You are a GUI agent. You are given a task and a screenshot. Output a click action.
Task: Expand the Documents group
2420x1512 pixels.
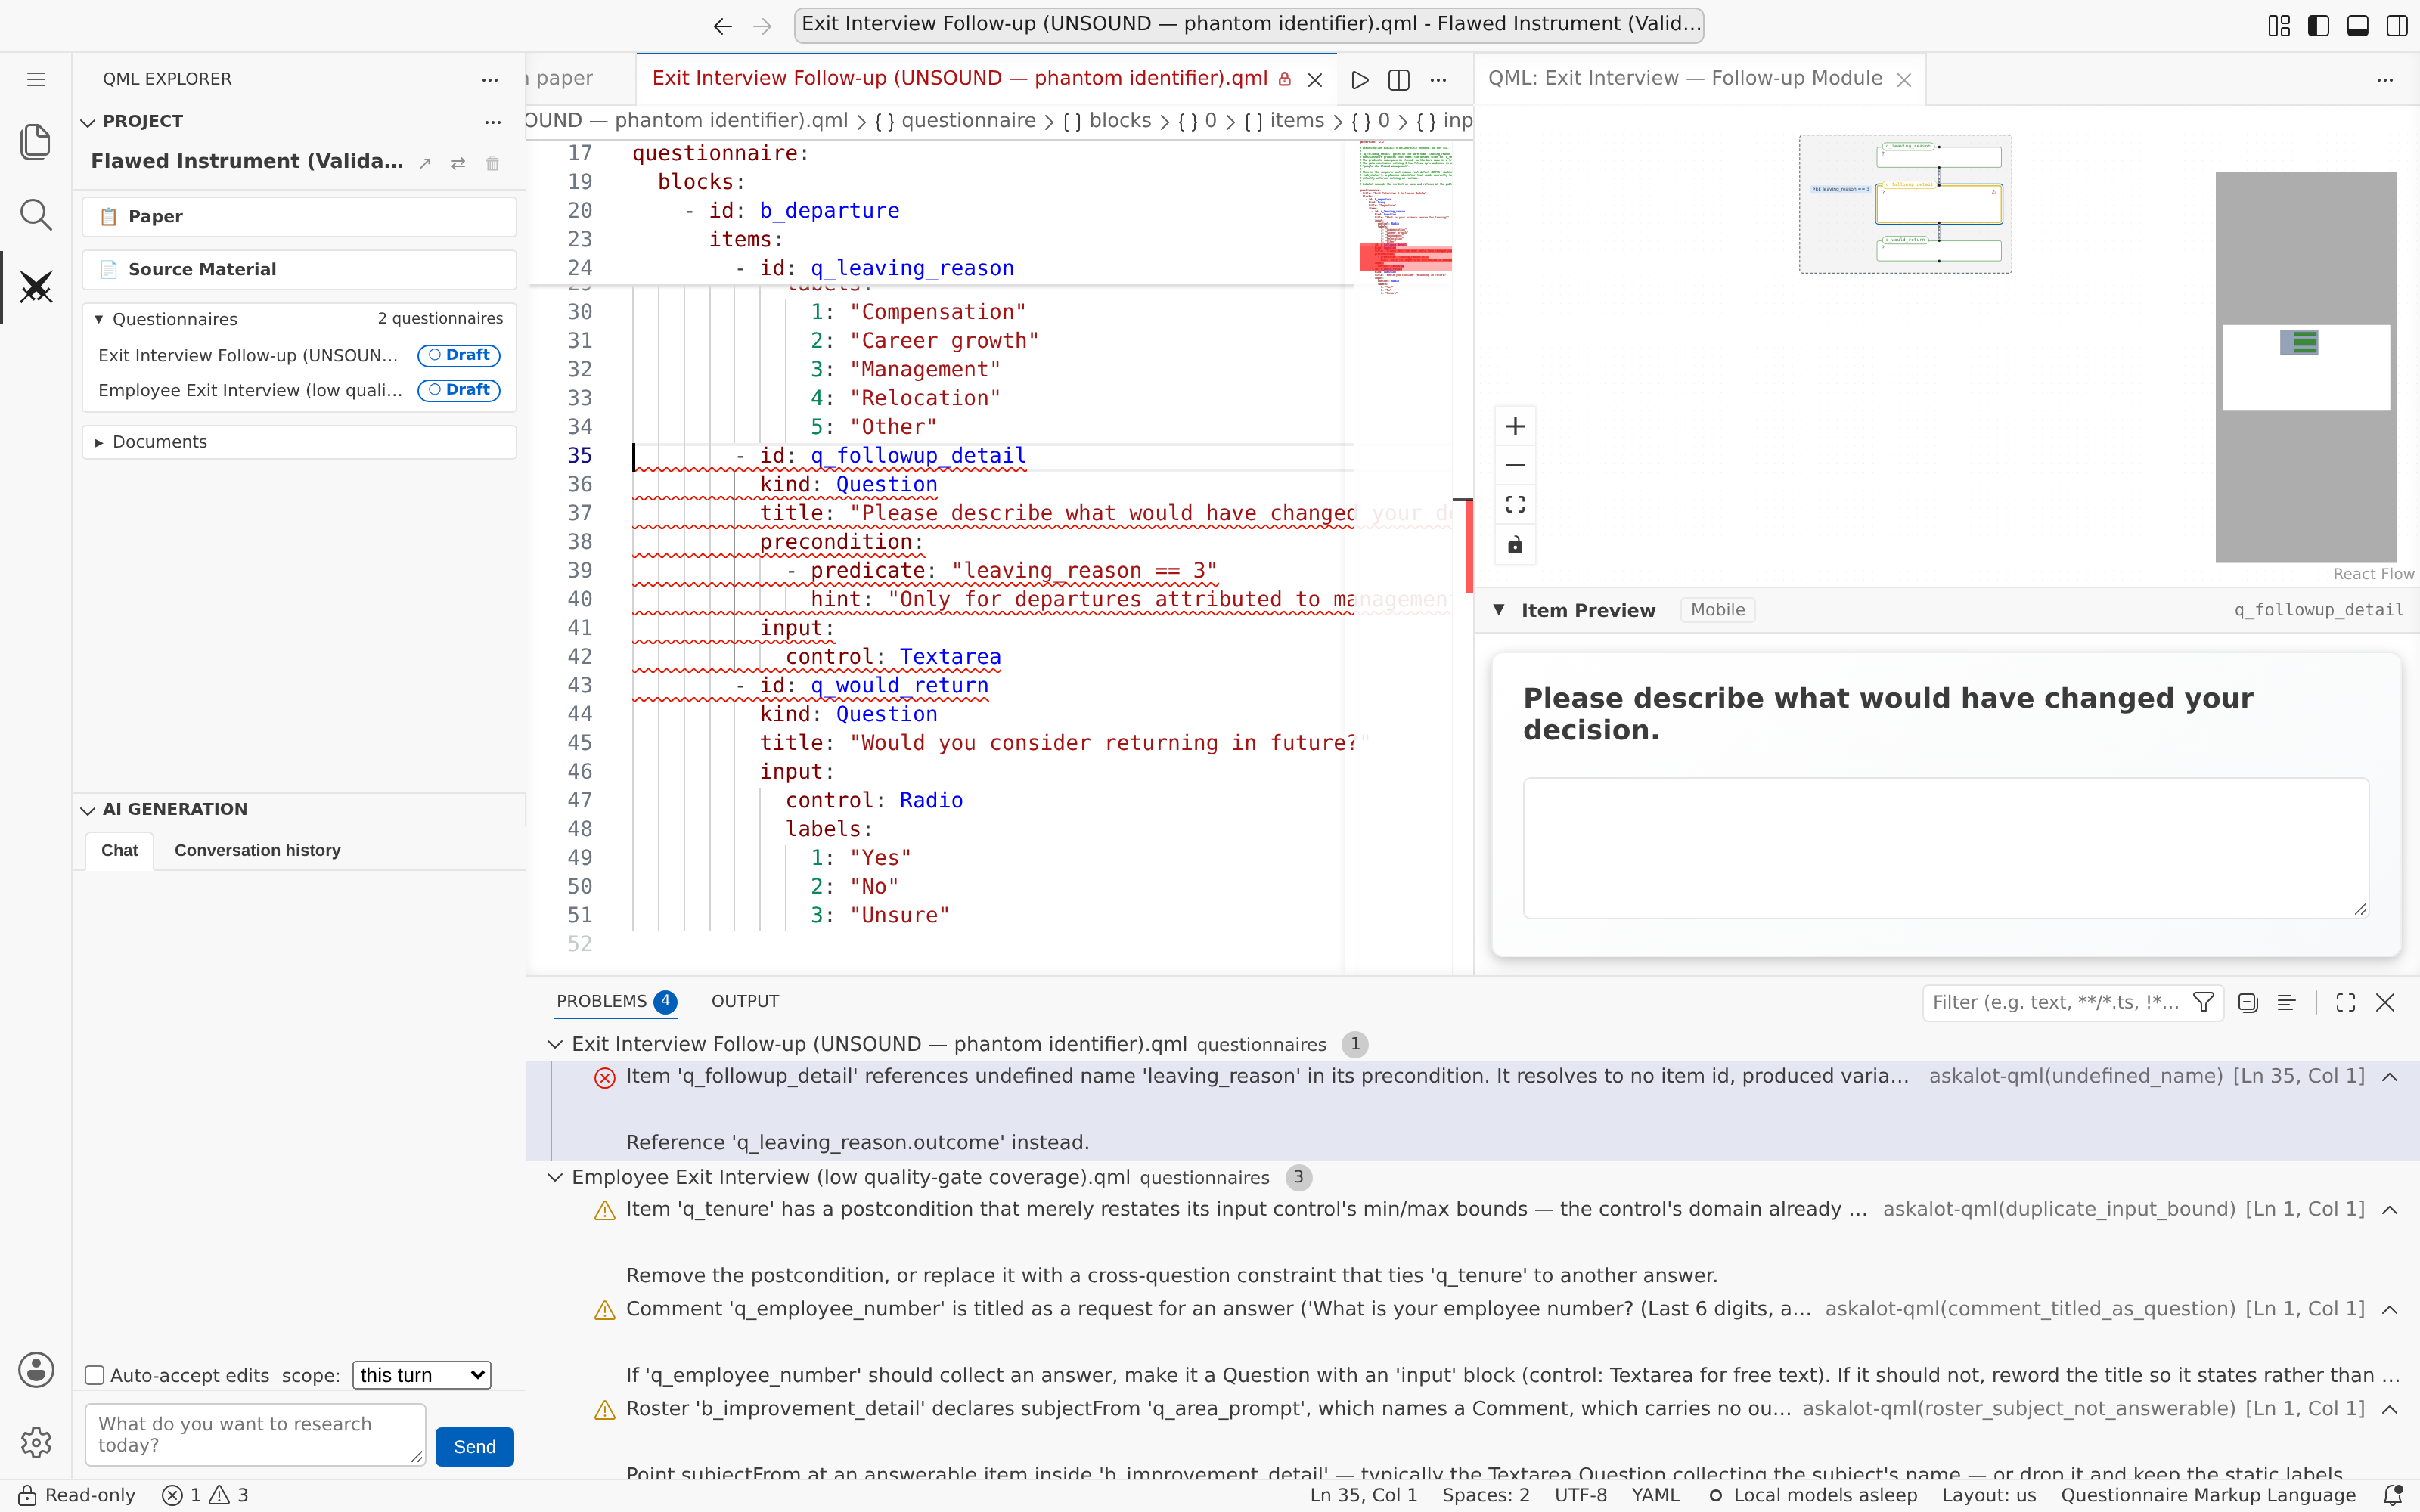[x=99, y=442]
